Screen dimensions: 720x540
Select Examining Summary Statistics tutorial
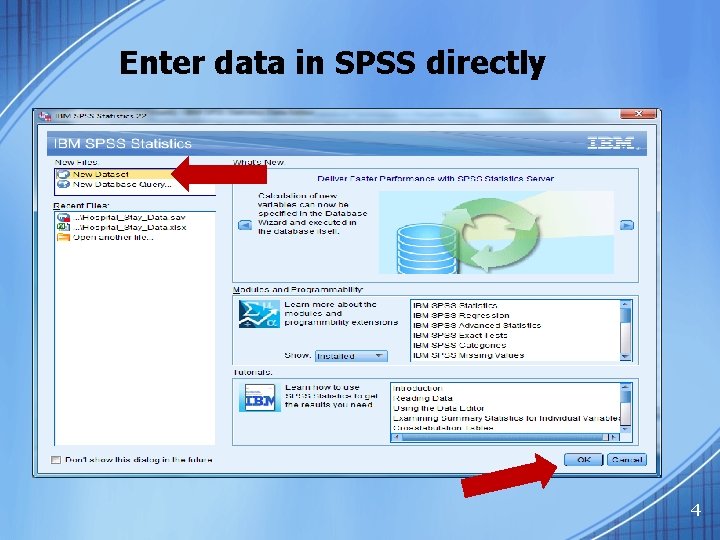pyautogui.click(x=506, y=418)
